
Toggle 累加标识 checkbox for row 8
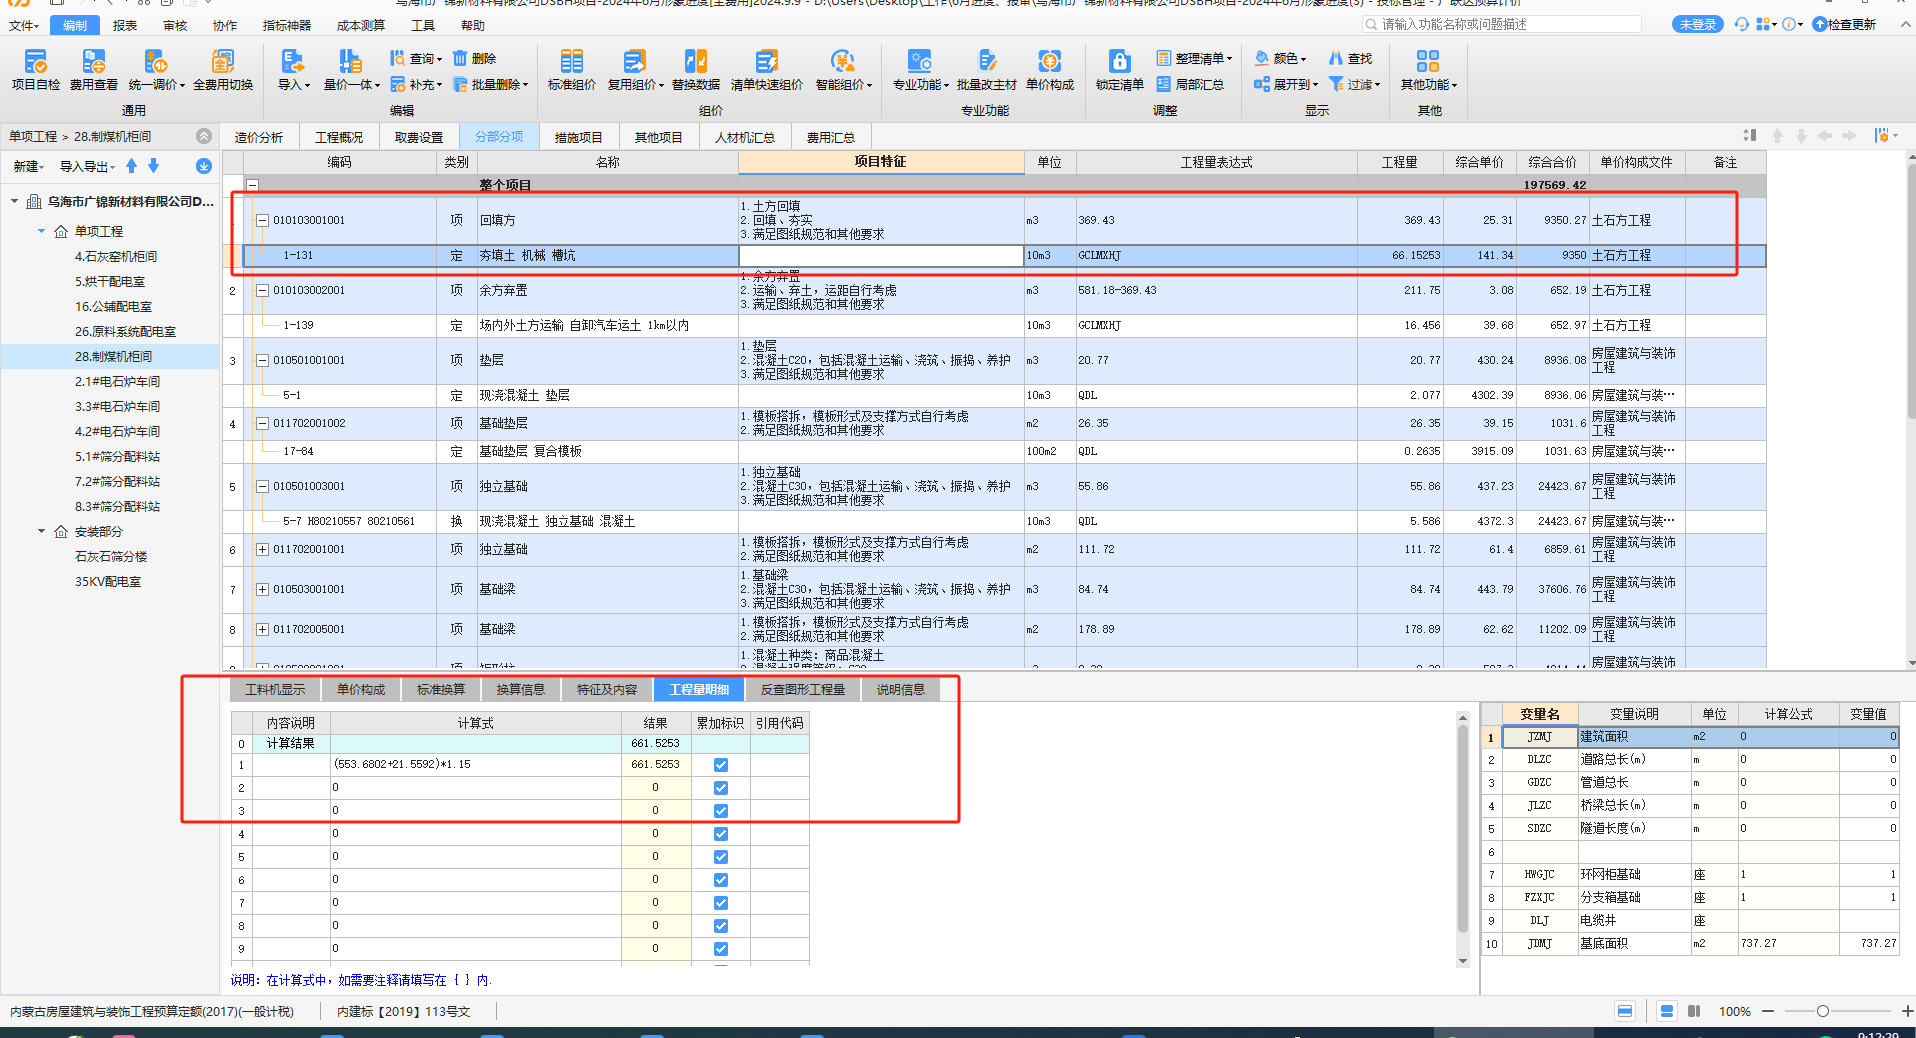click(720, 926)
